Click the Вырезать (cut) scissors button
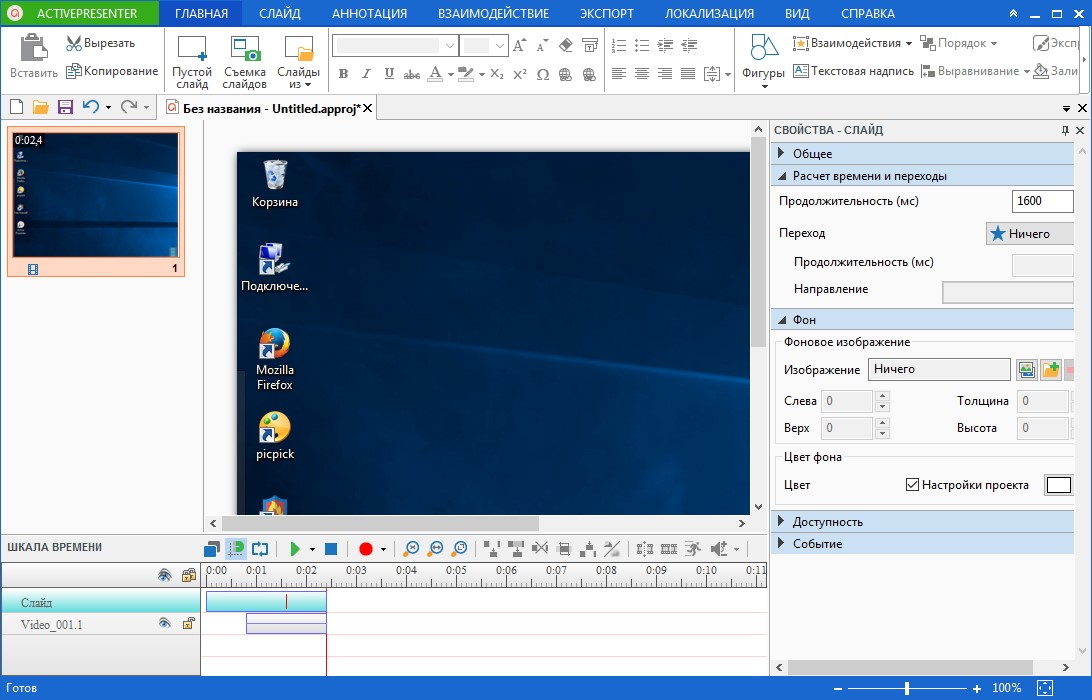 (x=100, y=43)
